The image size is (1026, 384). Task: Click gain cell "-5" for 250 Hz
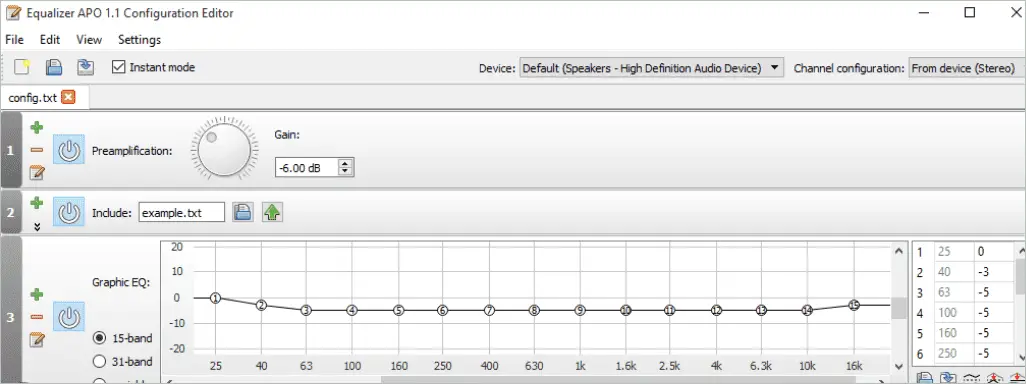pos(994,353)
